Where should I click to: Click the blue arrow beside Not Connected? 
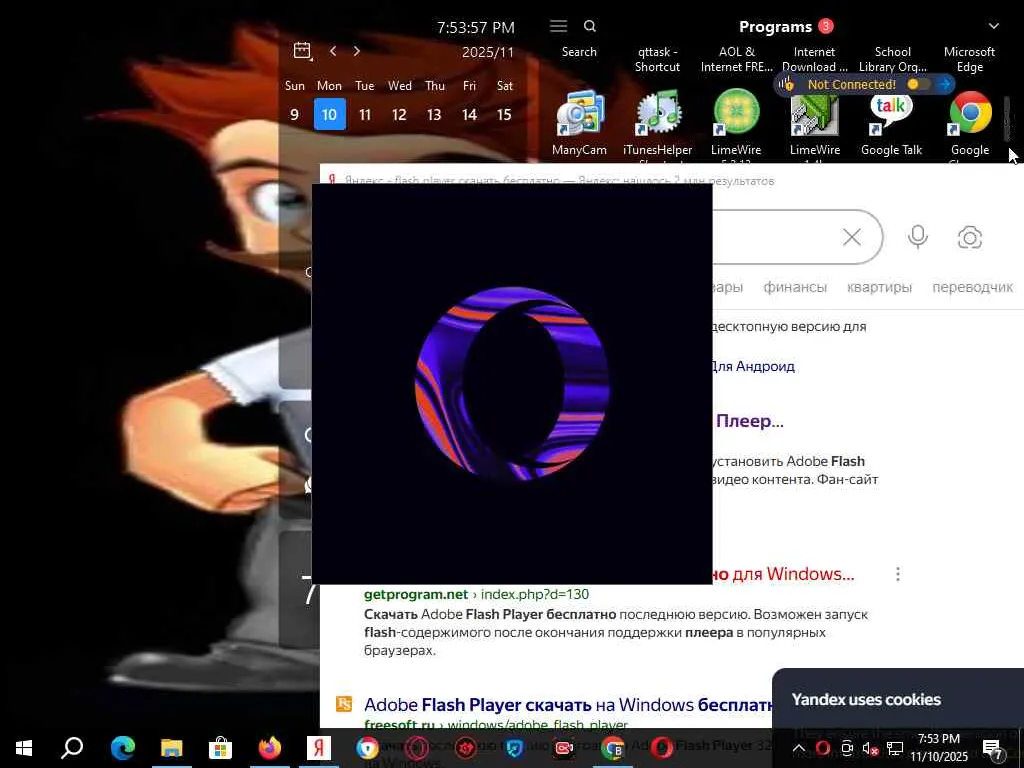coord(944,84)
